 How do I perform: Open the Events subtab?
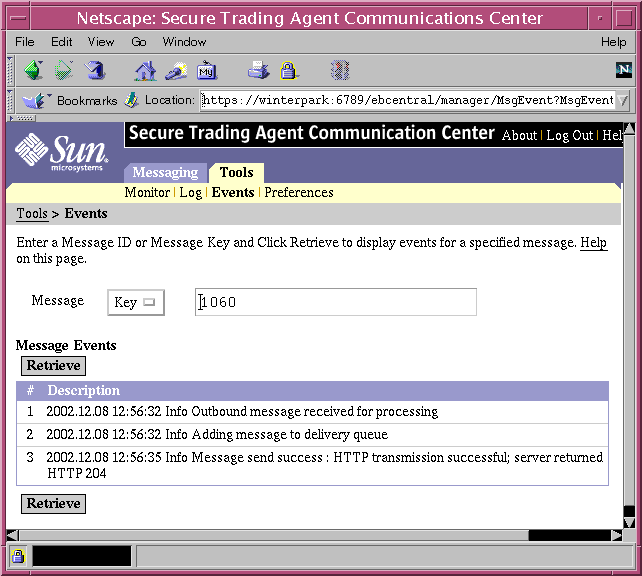[x=233, y=192]
